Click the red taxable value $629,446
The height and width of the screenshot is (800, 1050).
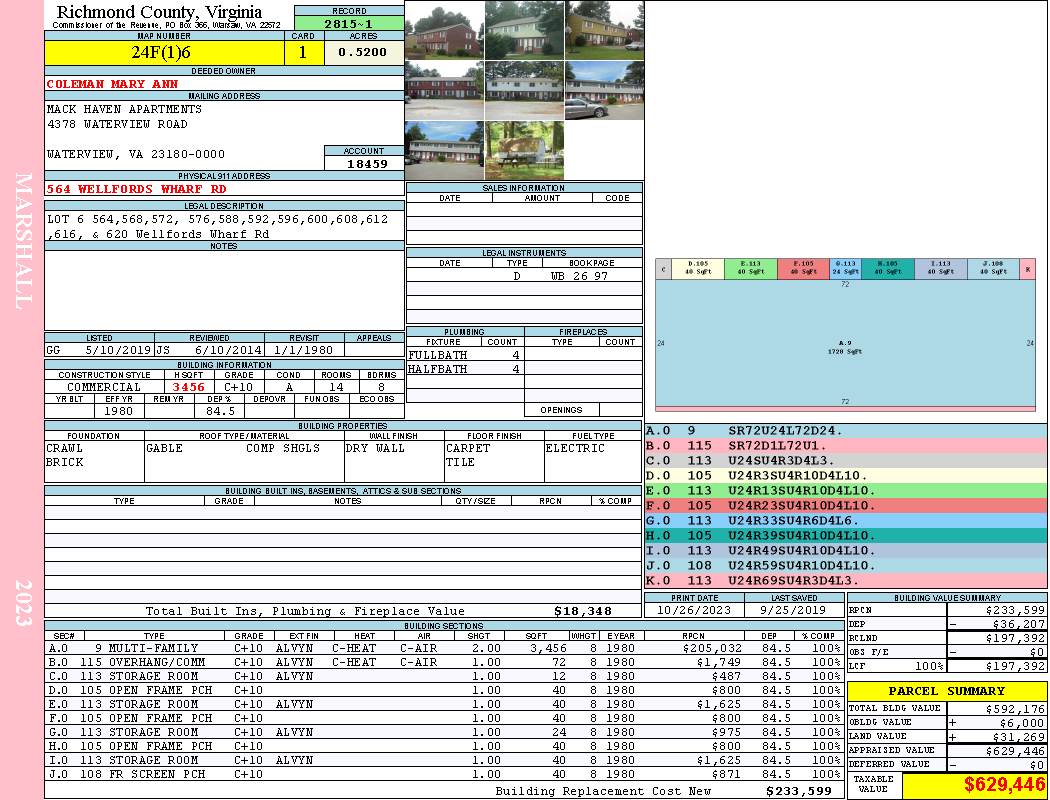(1003, 785)
